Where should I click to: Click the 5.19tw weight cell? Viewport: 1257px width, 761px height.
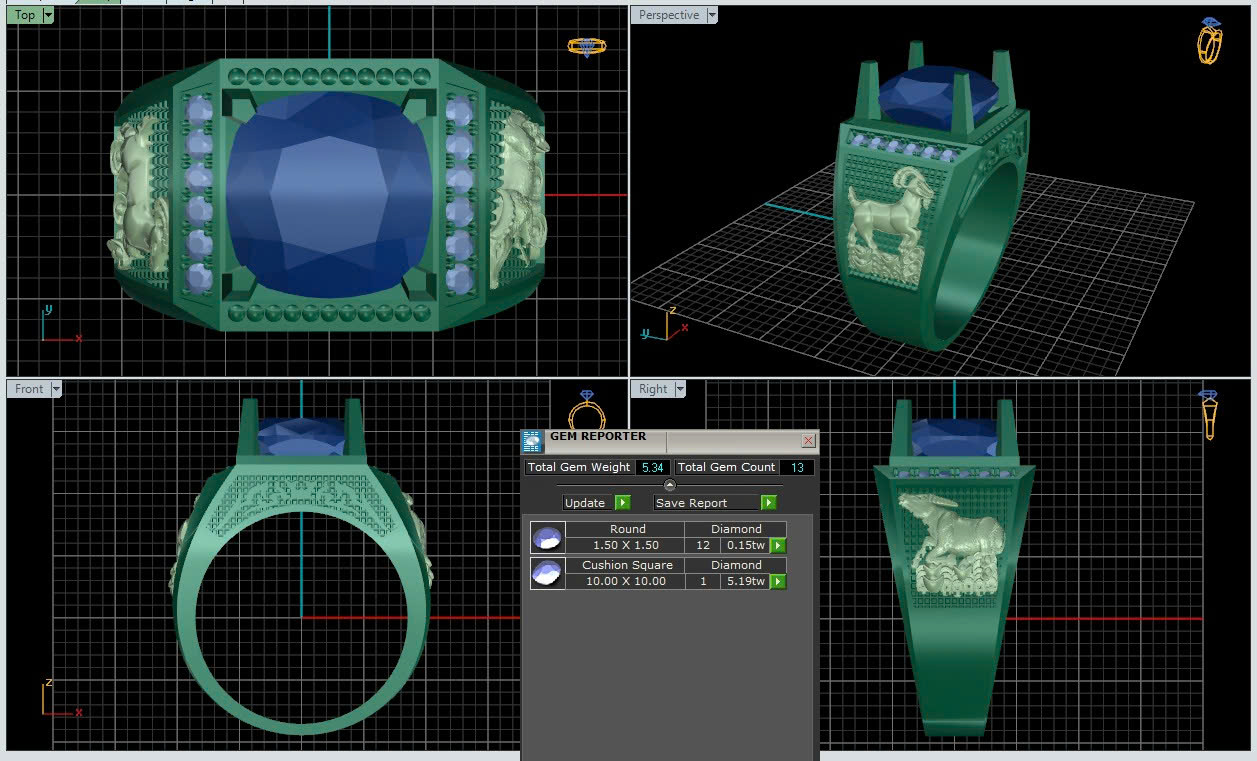click(x=746, y=582)
